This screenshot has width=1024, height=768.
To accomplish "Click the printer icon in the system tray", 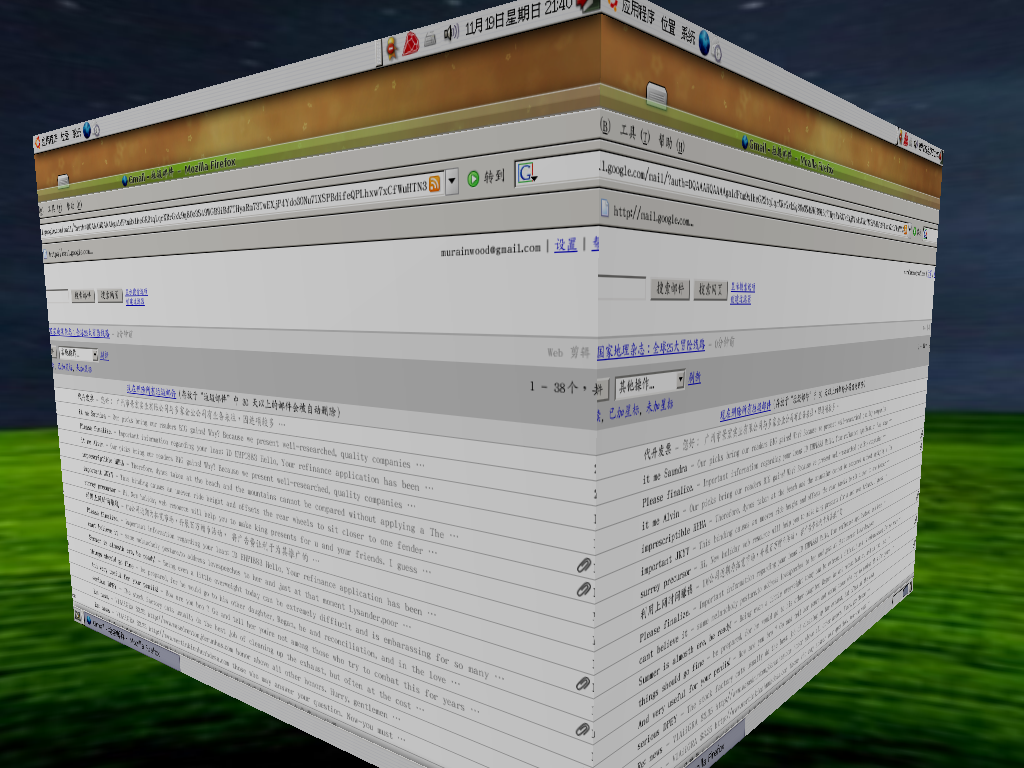I will click(x=430, y=39).
